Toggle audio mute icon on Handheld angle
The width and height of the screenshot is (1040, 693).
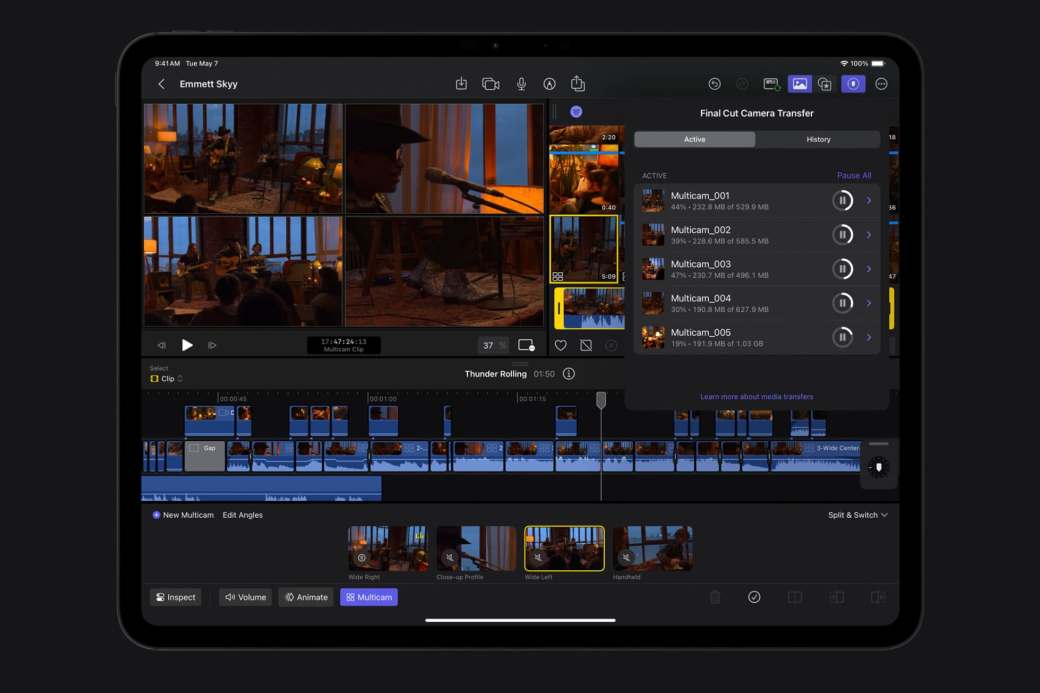click(x=626, y=558)
